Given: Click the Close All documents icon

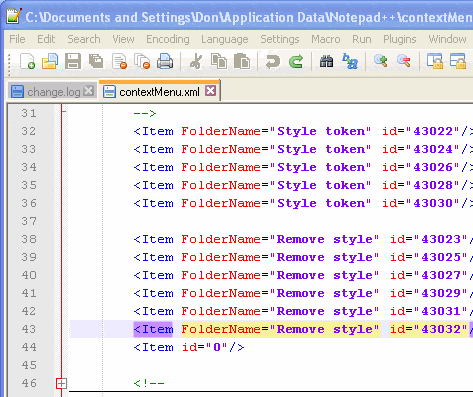Looking at the screenshot, I should pos(142,61).
